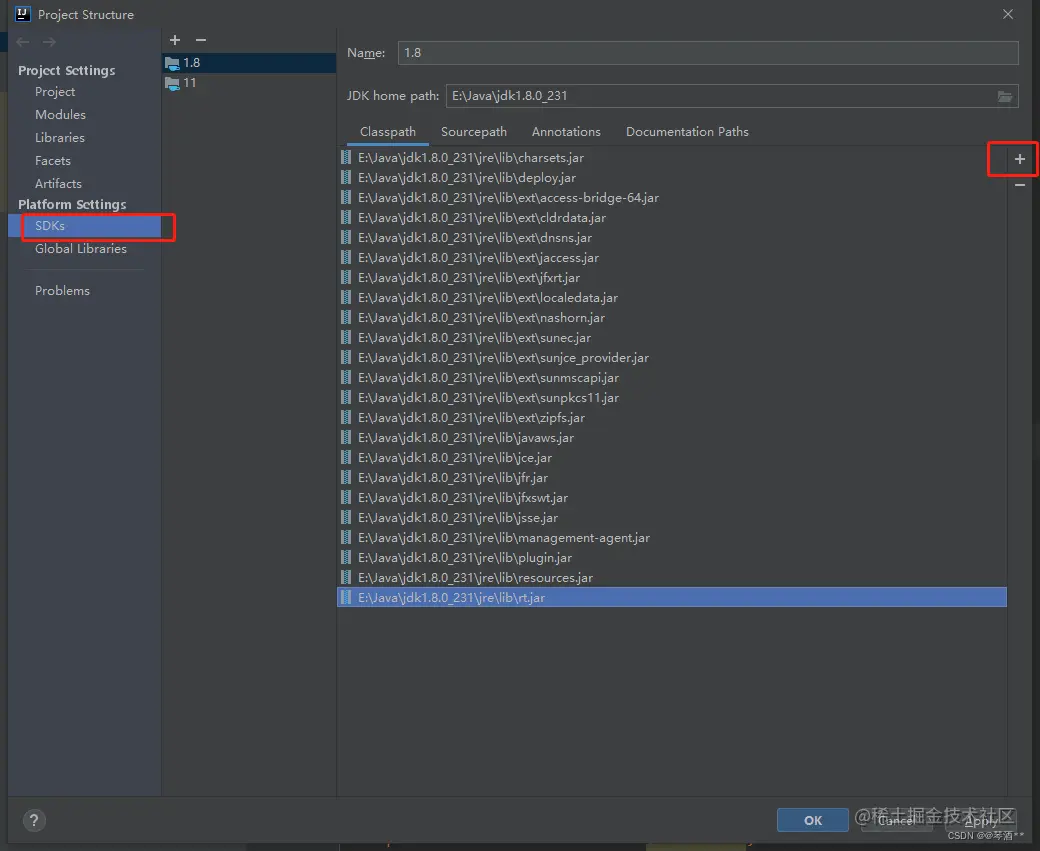
Task: Select the management-agent.jar entry
Action: click(x=672, y=537)
